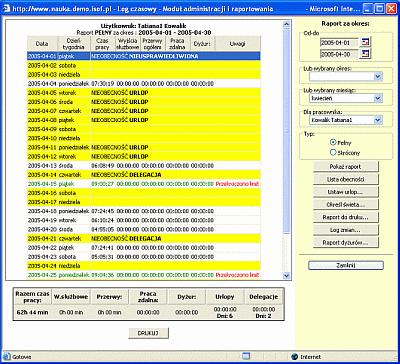Click the Dzień tygodnia column header

[x=74, y=44]
